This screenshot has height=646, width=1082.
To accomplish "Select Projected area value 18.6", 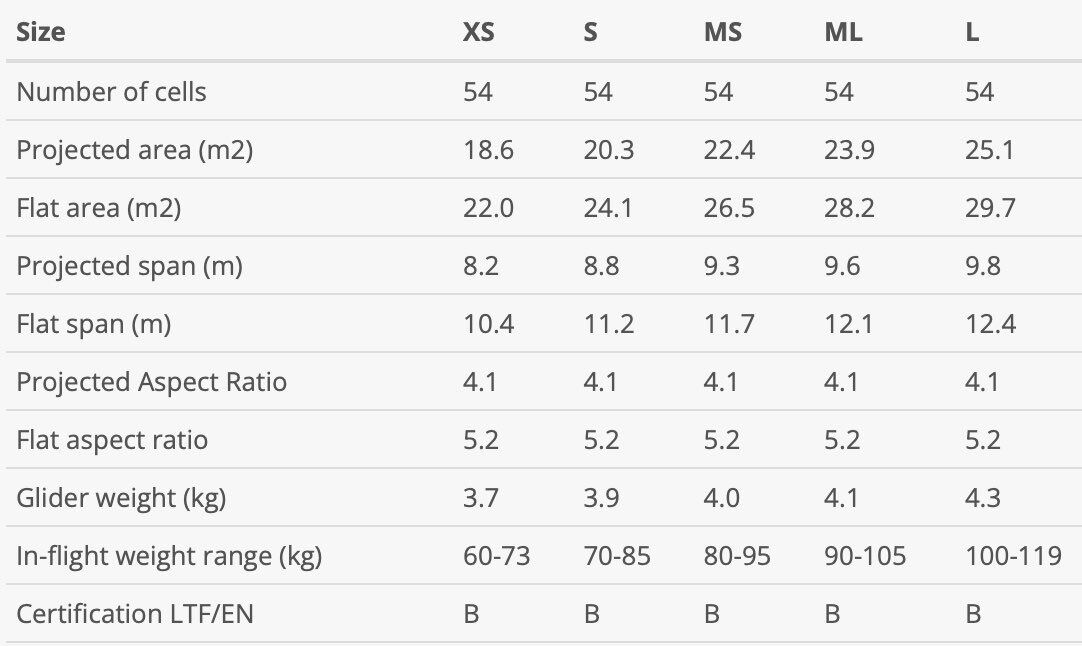I will click(488, 150).
